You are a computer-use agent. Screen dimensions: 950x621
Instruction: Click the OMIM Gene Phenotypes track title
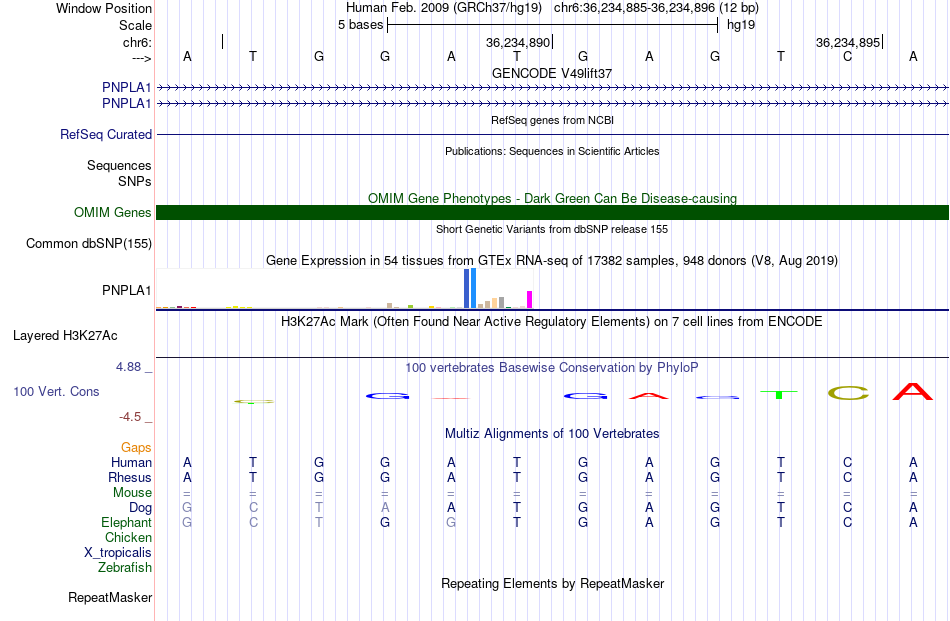pyautogui.click(x=552, y=198)
